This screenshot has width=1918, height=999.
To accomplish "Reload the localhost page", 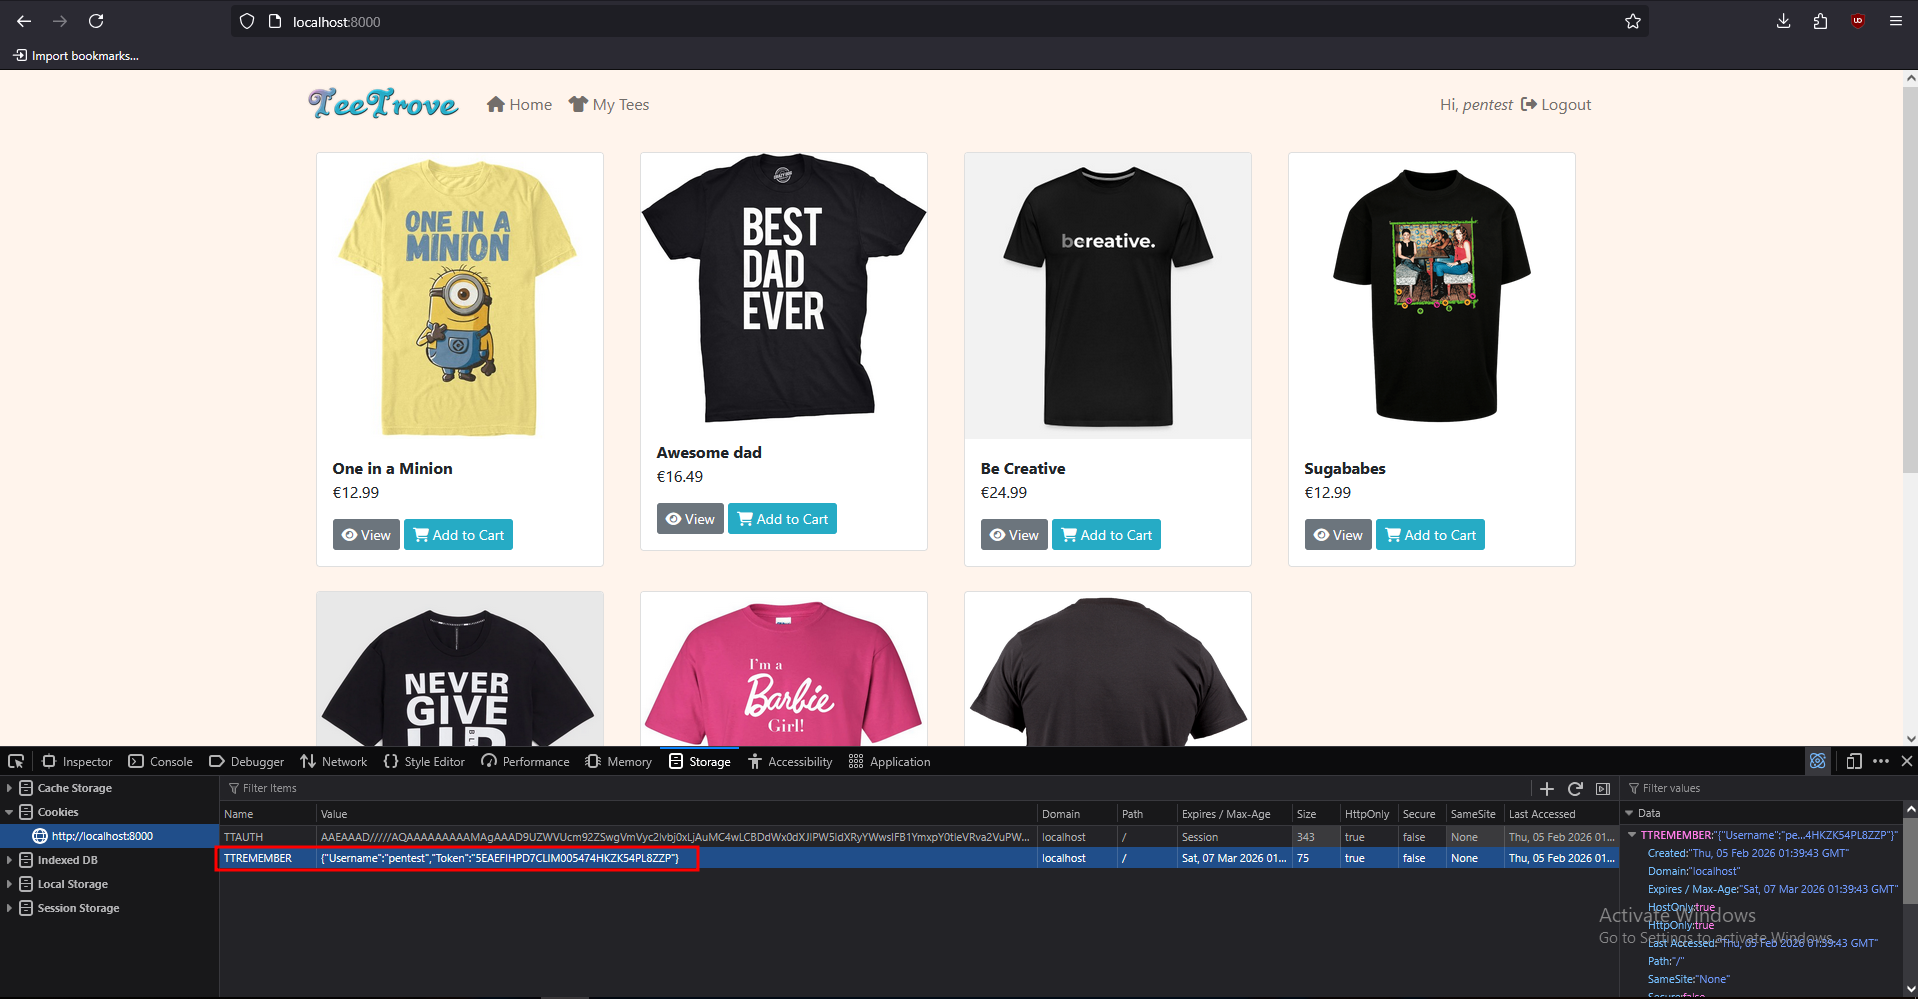I will [96, 21].
